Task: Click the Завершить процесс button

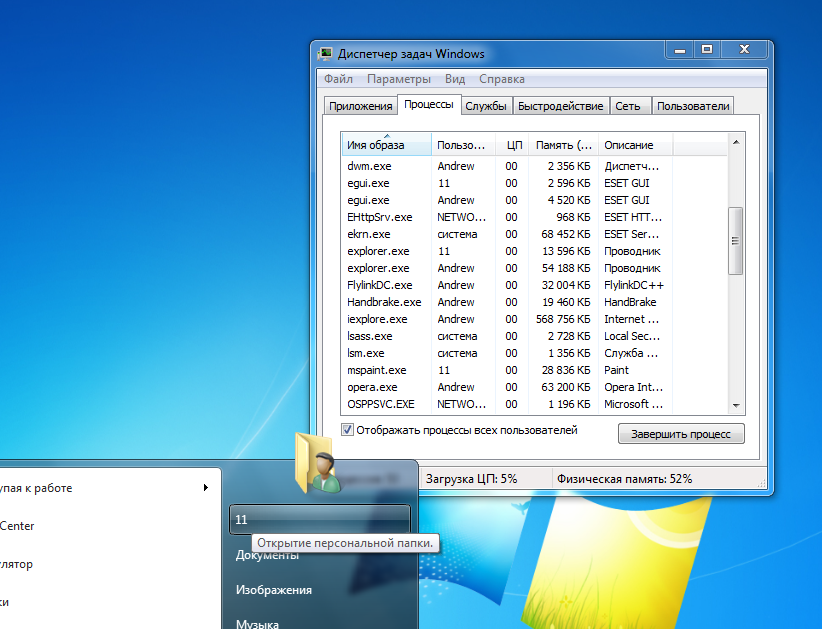Action: pos(681,433)
